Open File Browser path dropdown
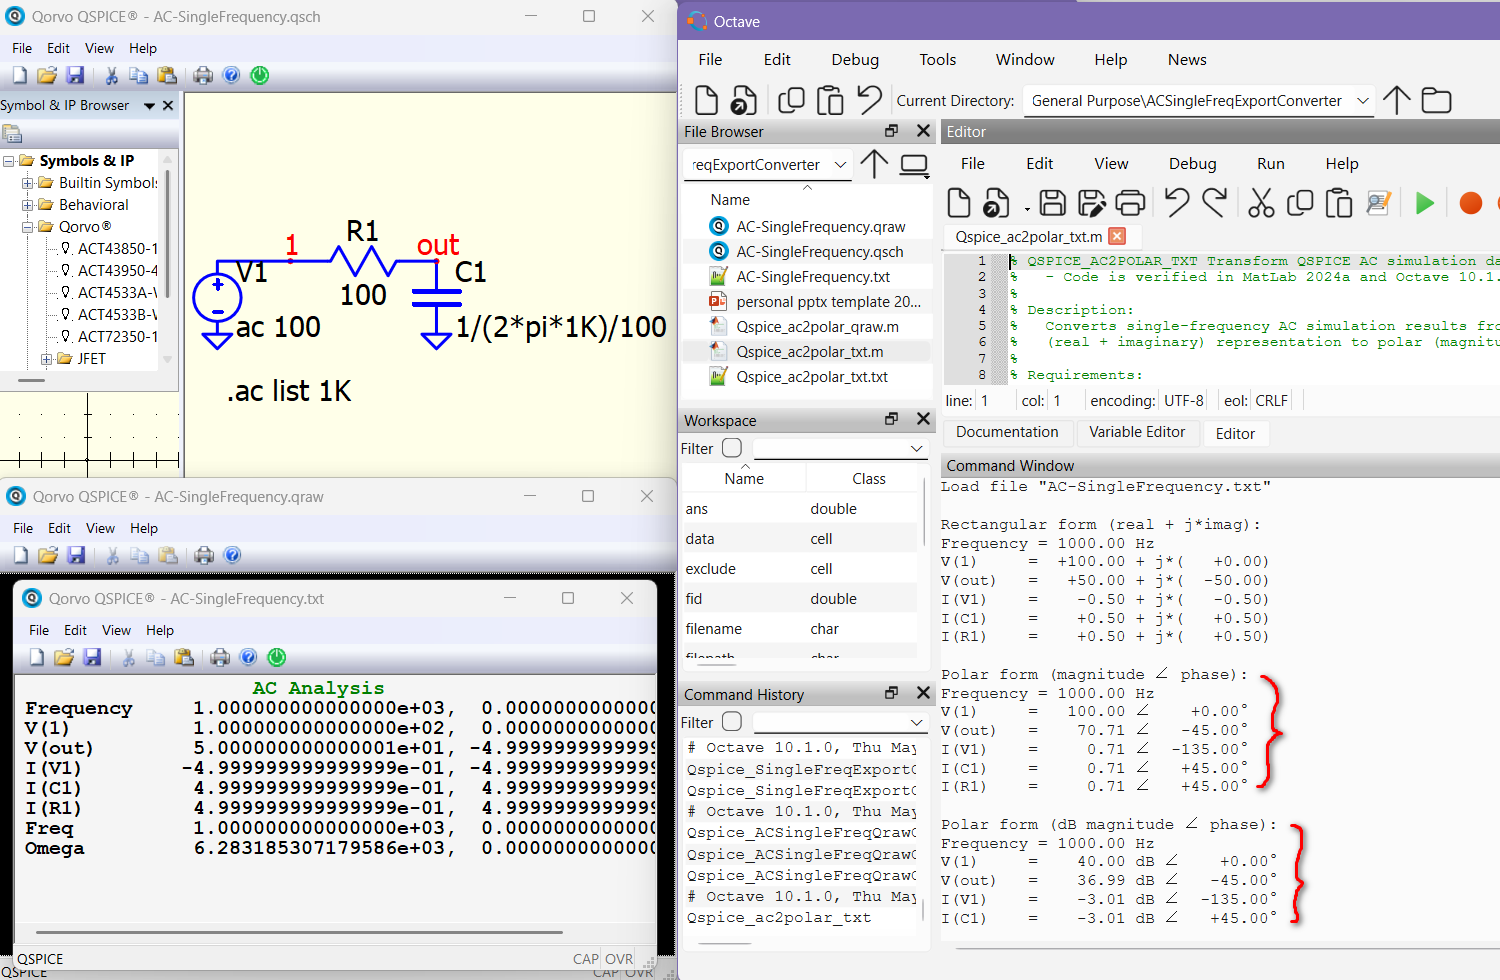This screenshot has height=980, width=1500. coord(840,164)
